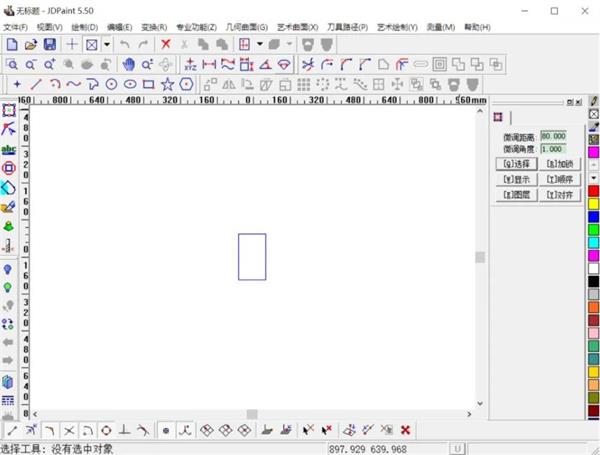Click the red X delete icon in top toolbar
The width and height of the screenshot is (600, 455).
[x=166, y=44]
